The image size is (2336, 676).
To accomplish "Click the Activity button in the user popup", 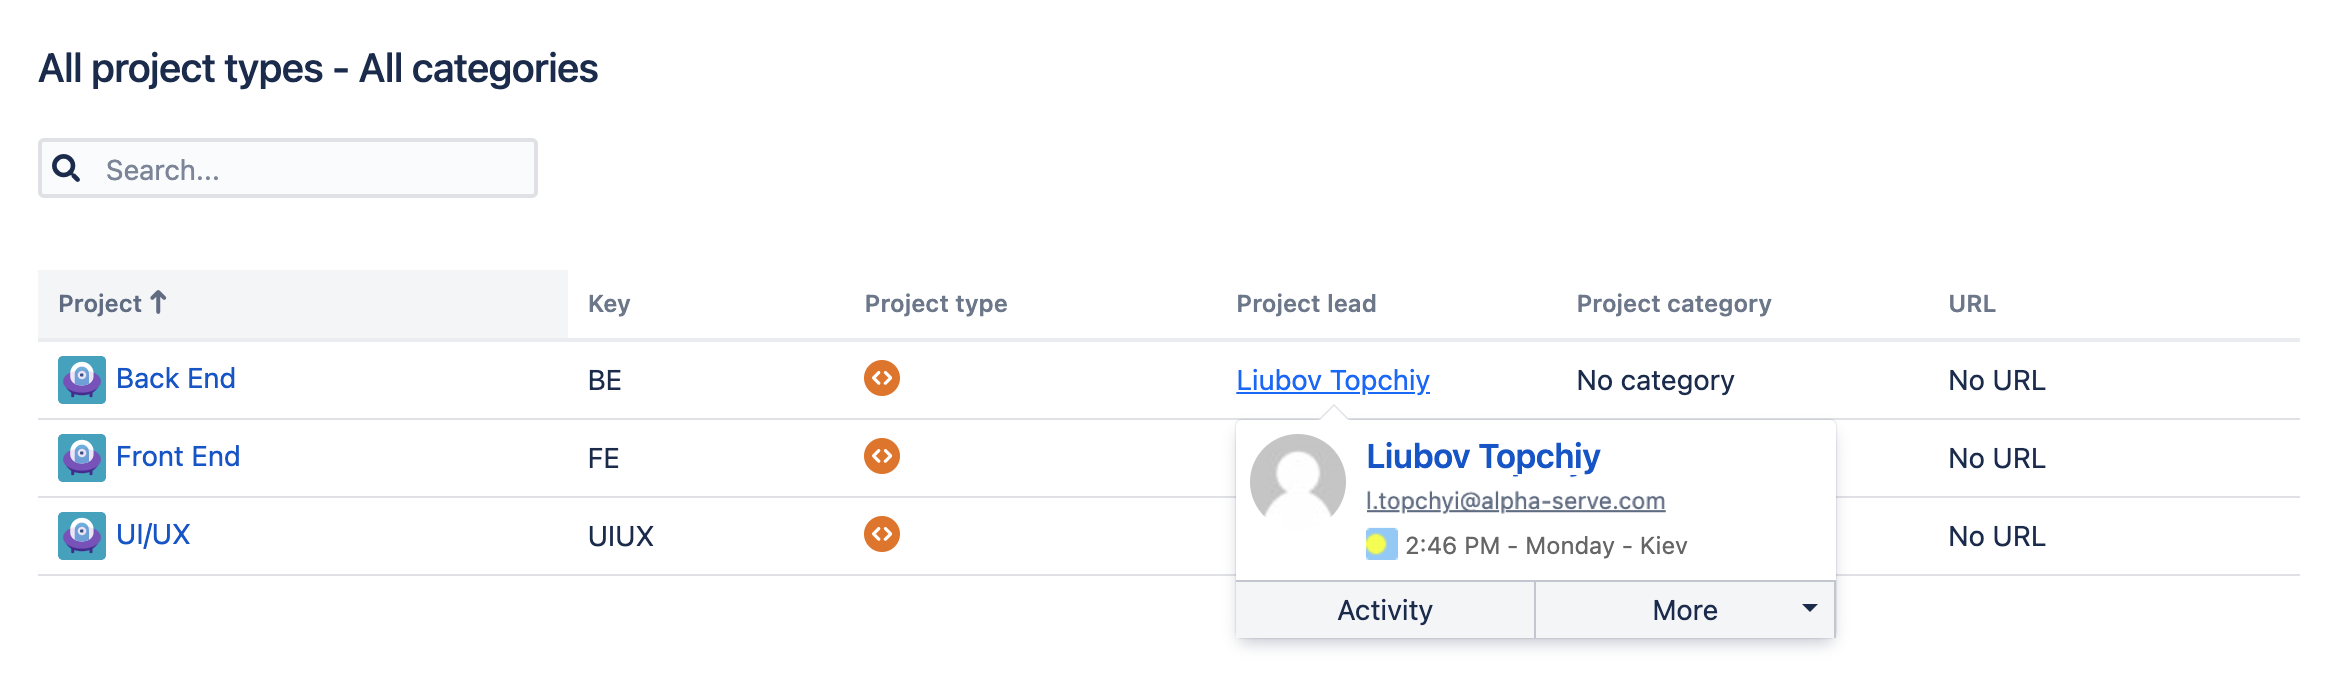I will [1385, 610].
